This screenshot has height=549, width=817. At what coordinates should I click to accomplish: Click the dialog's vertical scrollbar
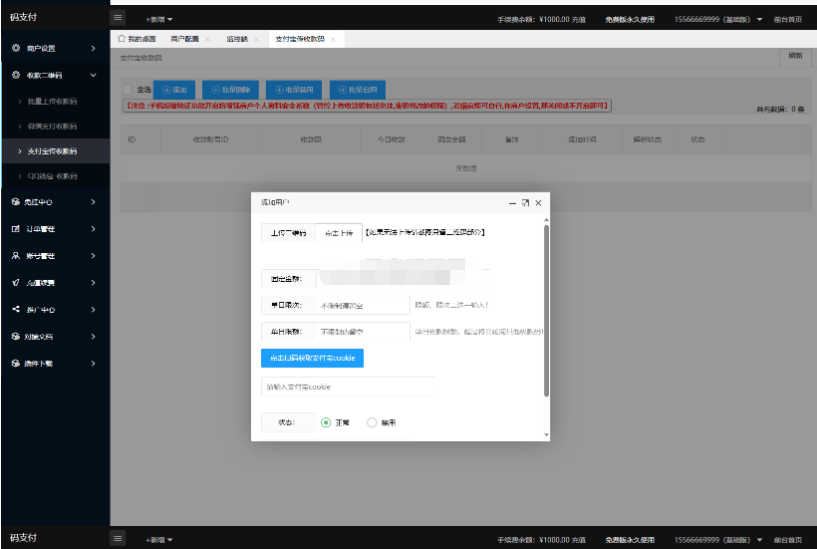click(546, 310)
